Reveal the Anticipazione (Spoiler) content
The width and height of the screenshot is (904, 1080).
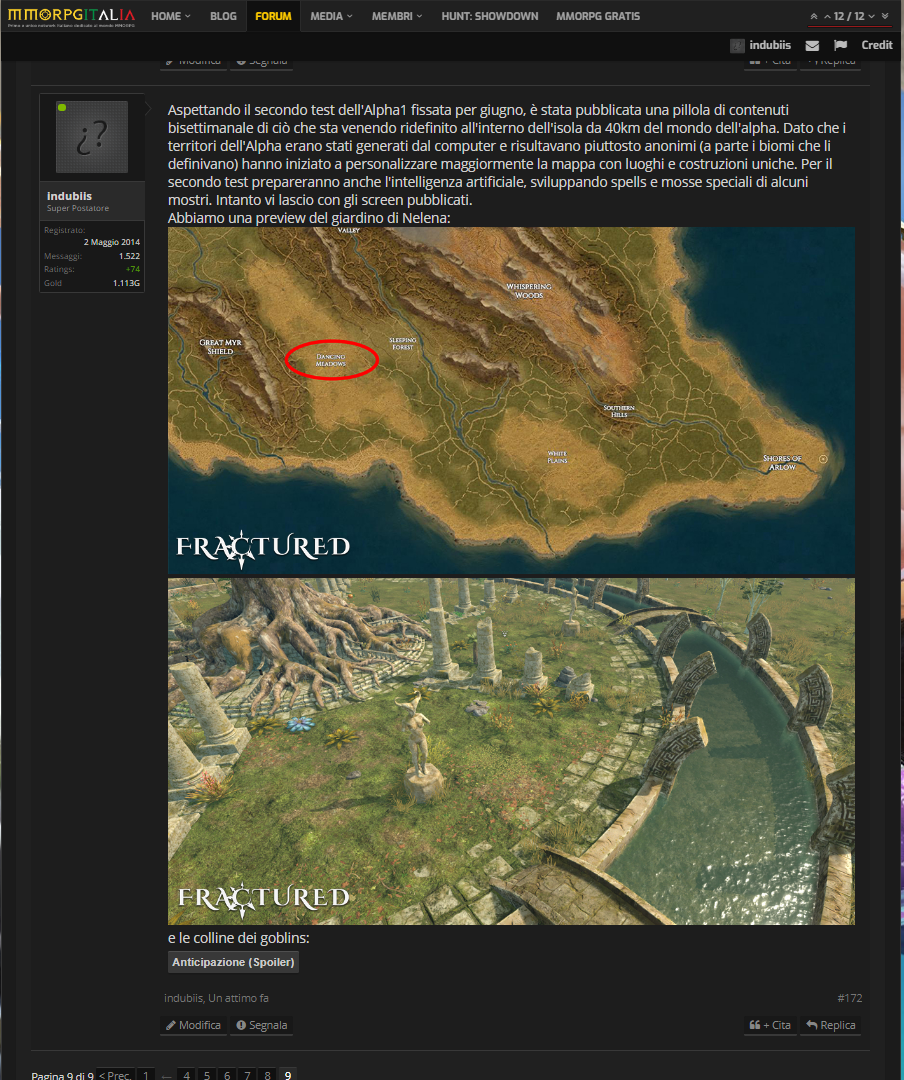point(233,962)
